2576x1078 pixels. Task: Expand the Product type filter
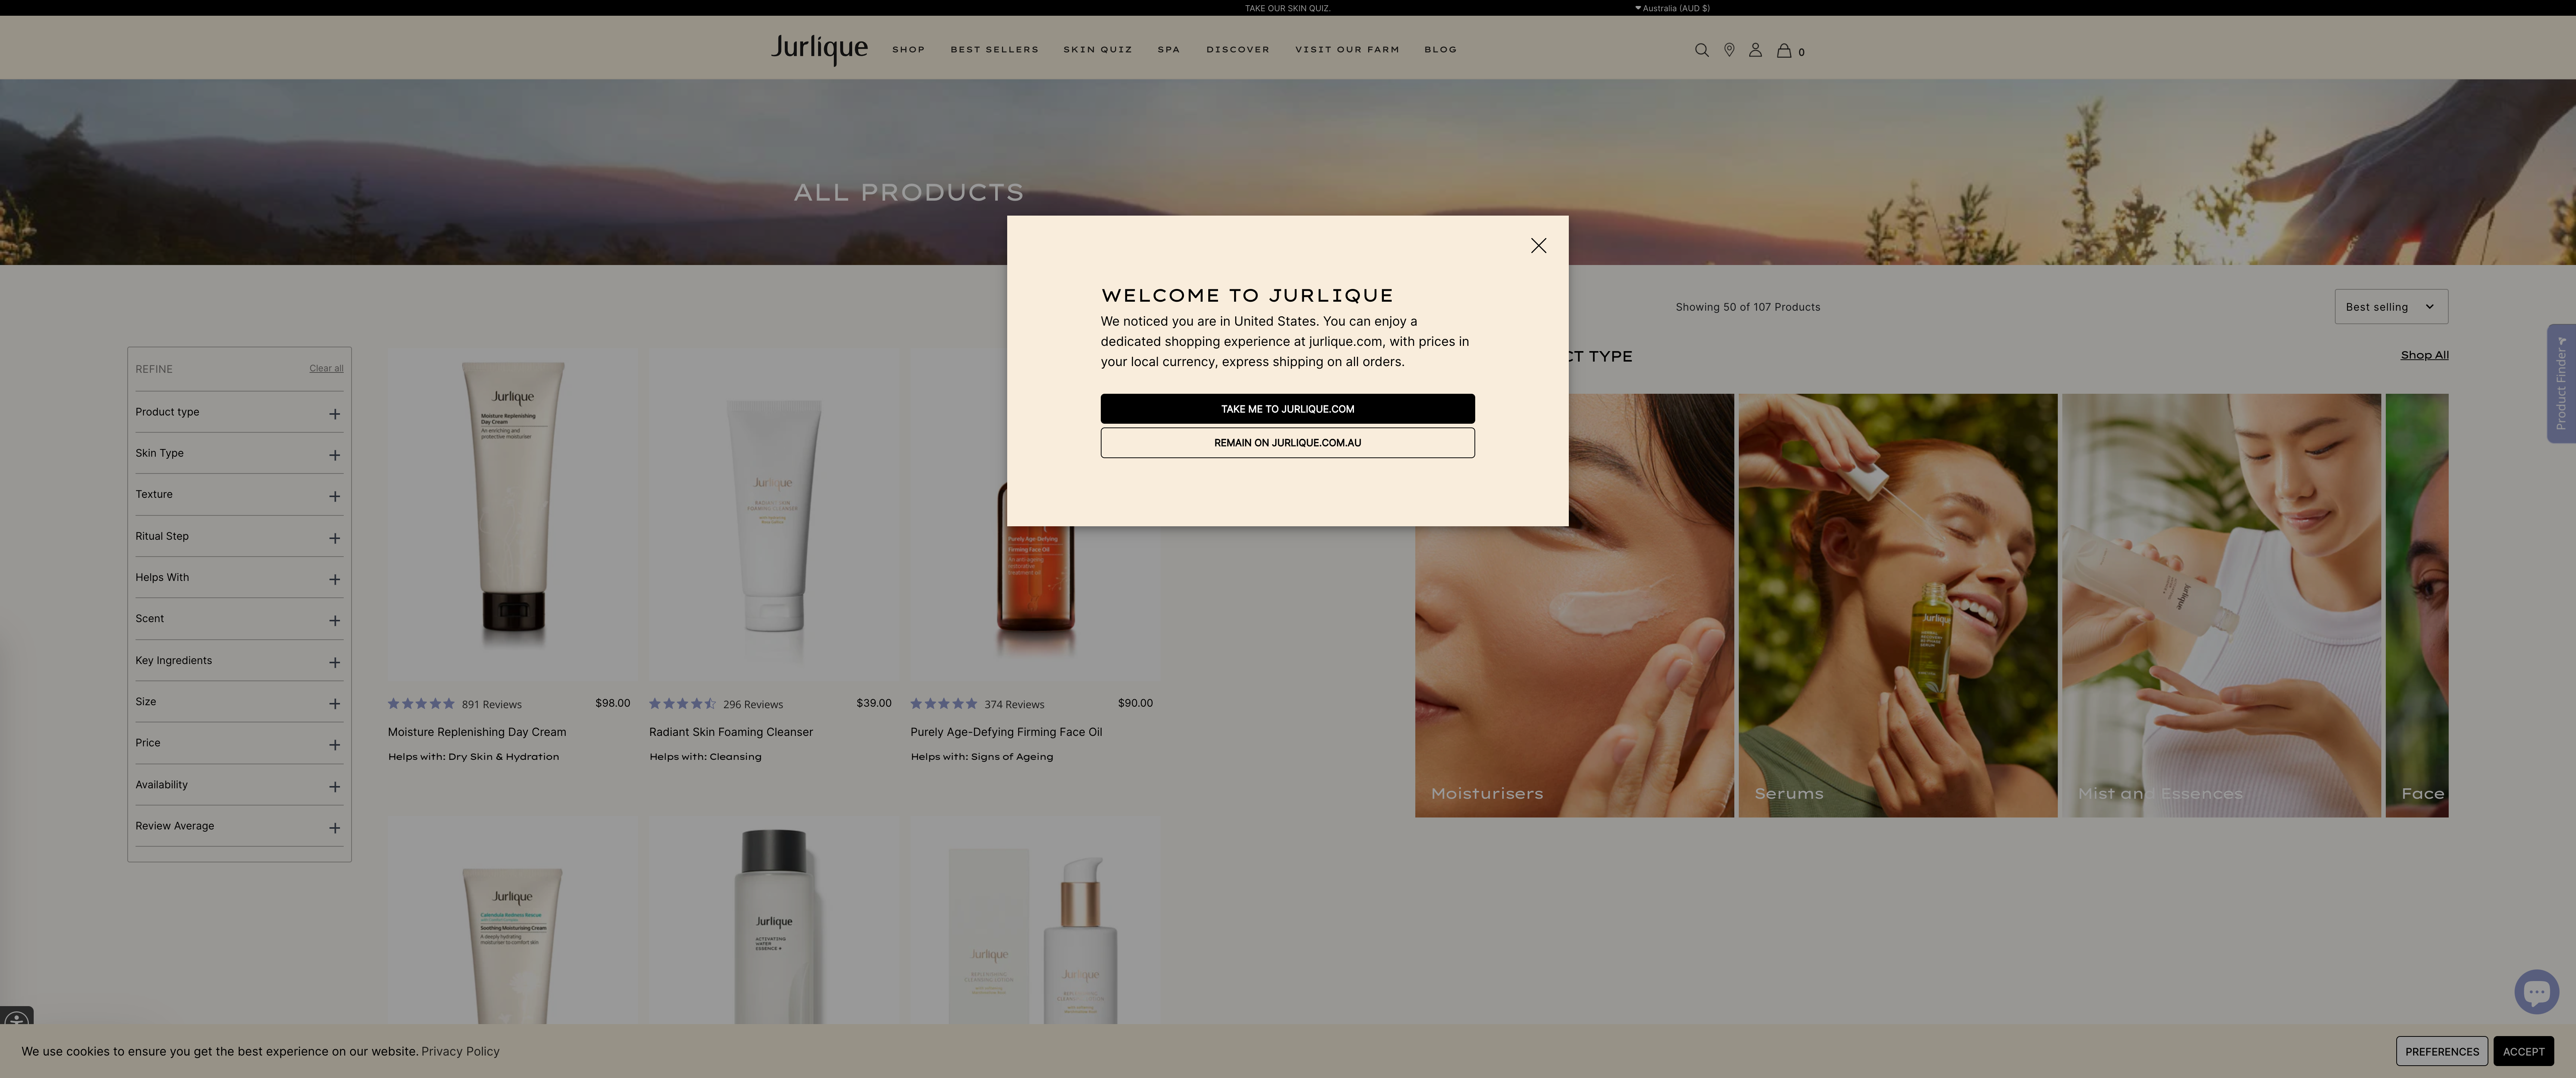[335, 412]
